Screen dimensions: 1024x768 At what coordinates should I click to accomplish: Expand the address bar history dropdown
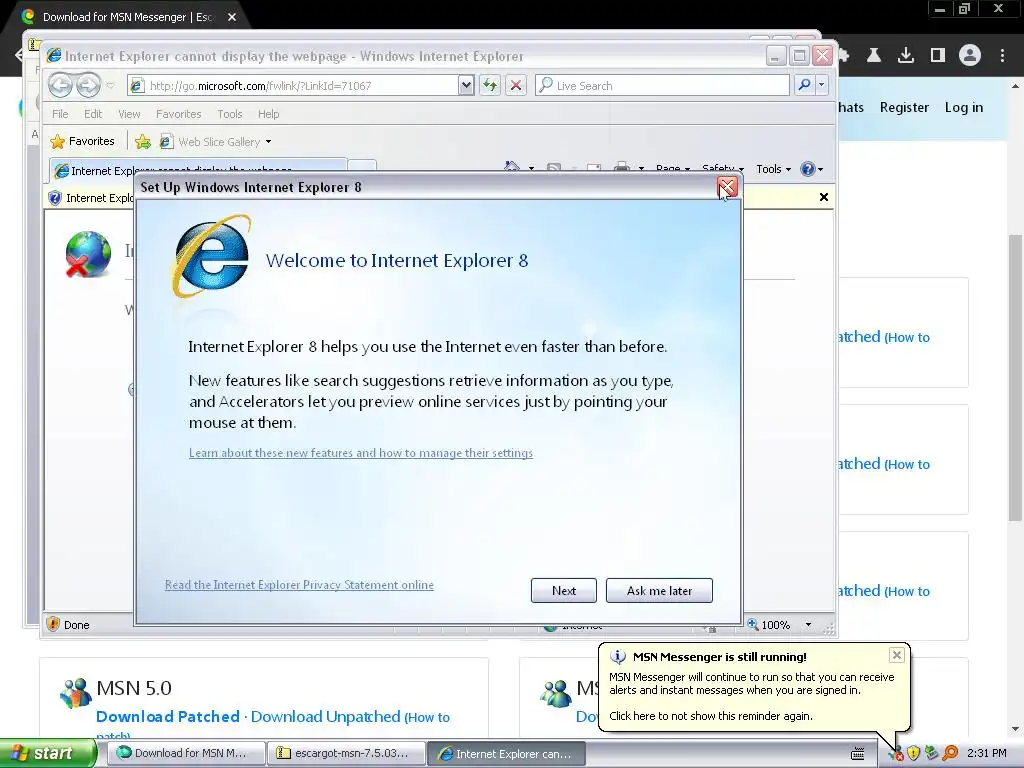click(466, 86)
